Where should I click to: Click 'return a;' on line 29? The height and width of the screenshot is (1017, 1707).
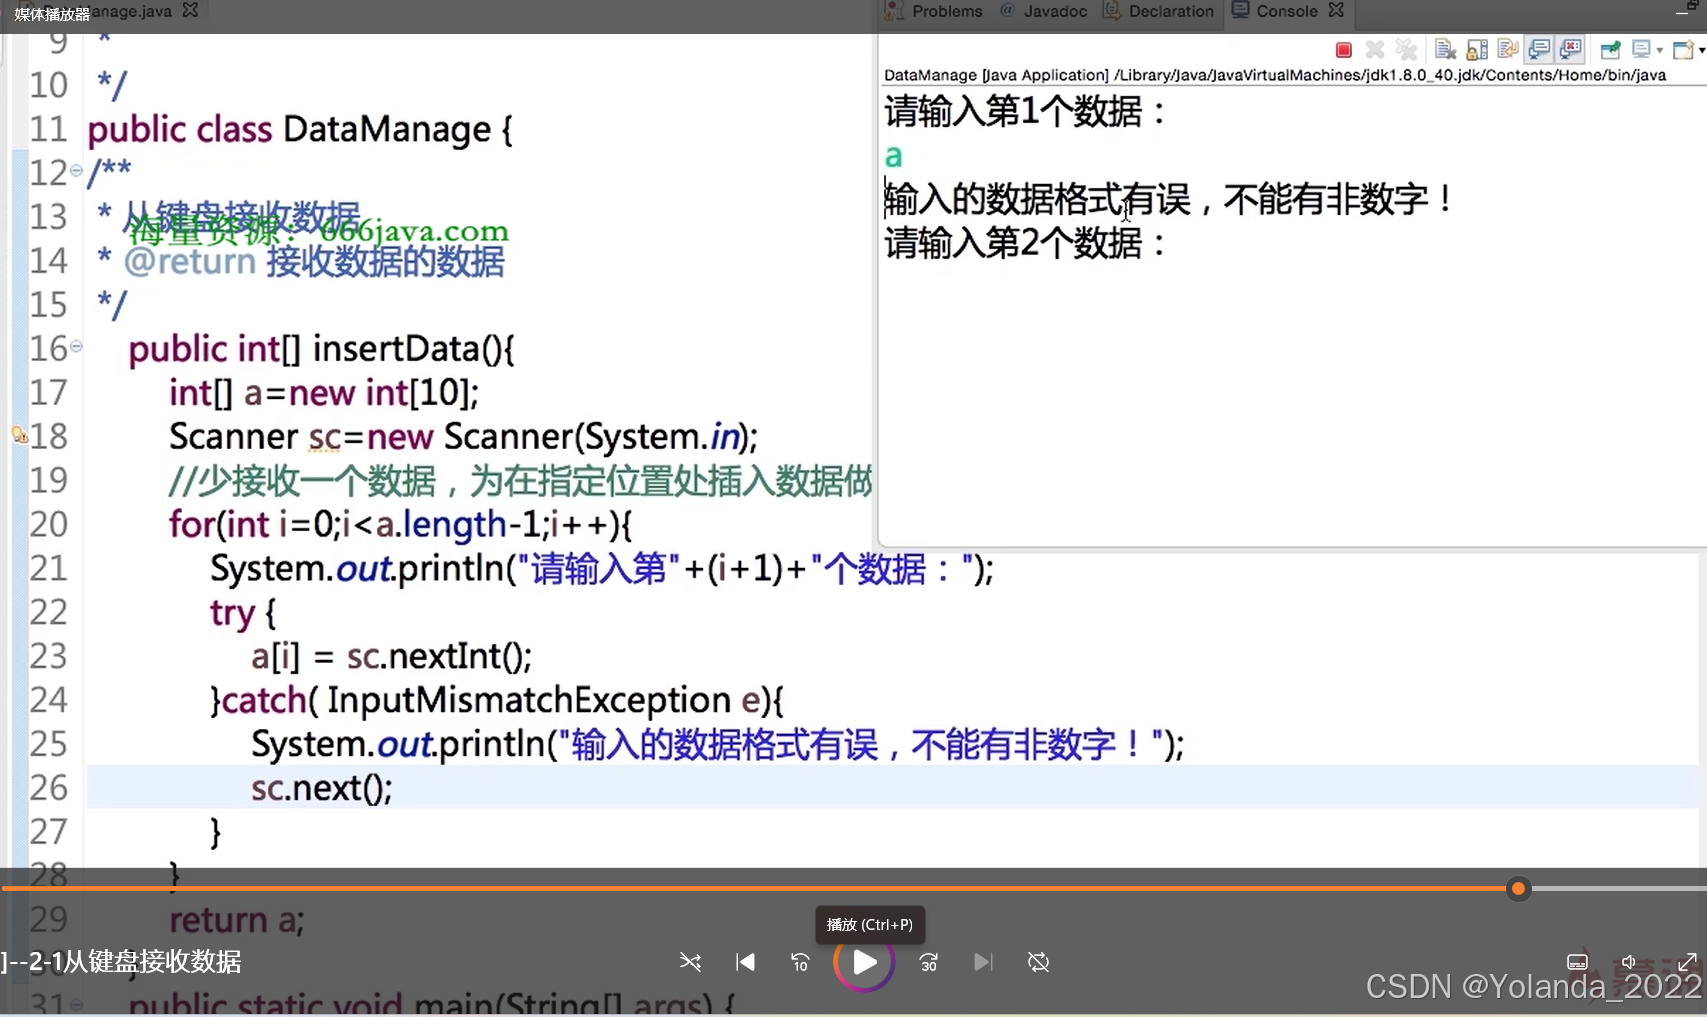tap(236, 919)
